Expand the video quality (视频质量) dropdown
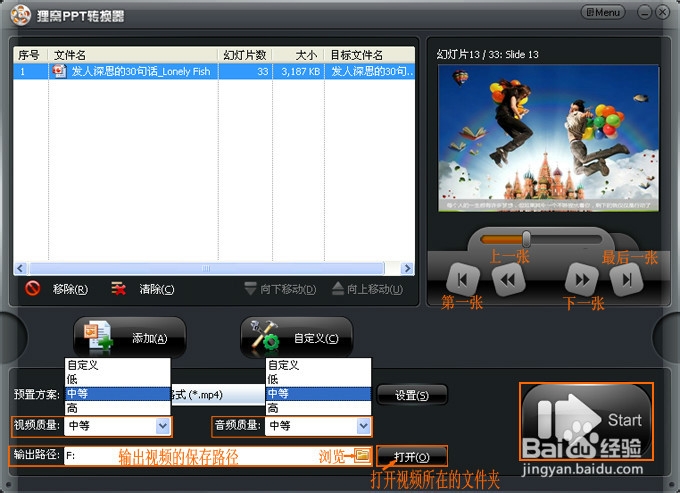This screenshot has height=493, width=680. (163, 426)
